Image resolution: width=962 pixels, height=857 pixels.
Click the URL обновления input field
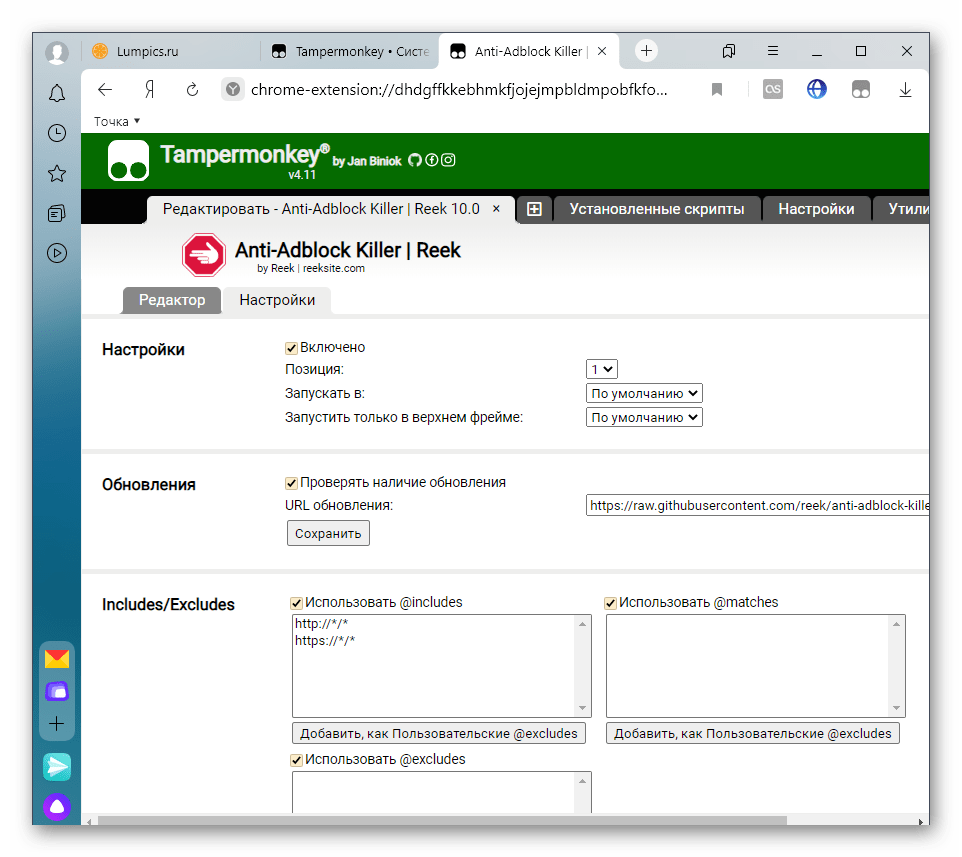[x=757, y=506]
